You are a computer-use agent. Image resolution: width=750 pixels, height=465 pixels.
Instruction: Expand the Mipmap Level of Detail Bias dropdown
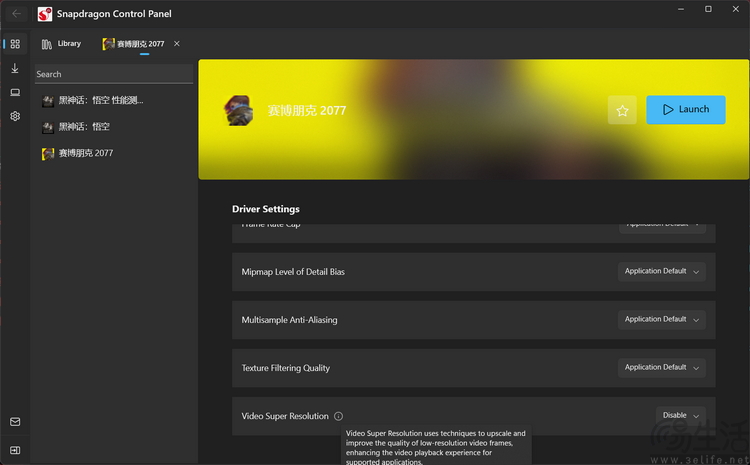tap(662, 271)
